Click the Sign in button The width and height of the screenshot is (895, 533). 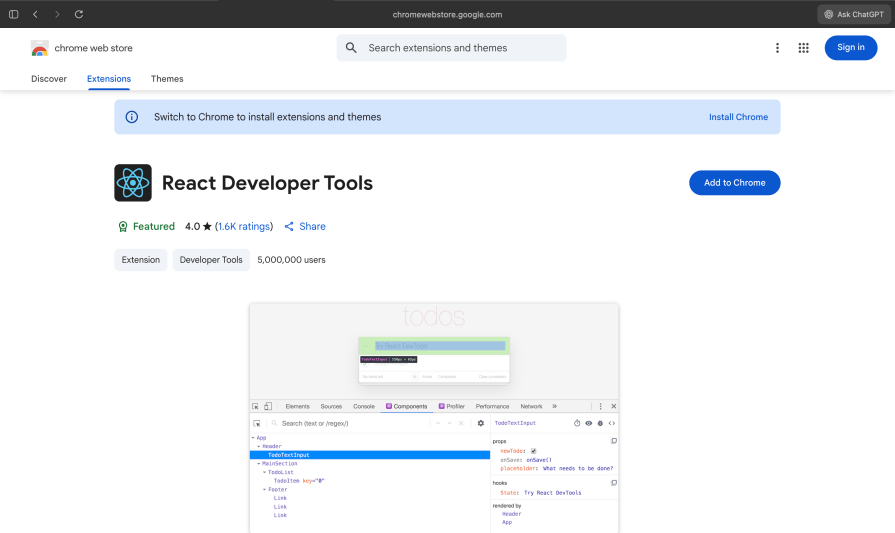[x=850, y=47]
